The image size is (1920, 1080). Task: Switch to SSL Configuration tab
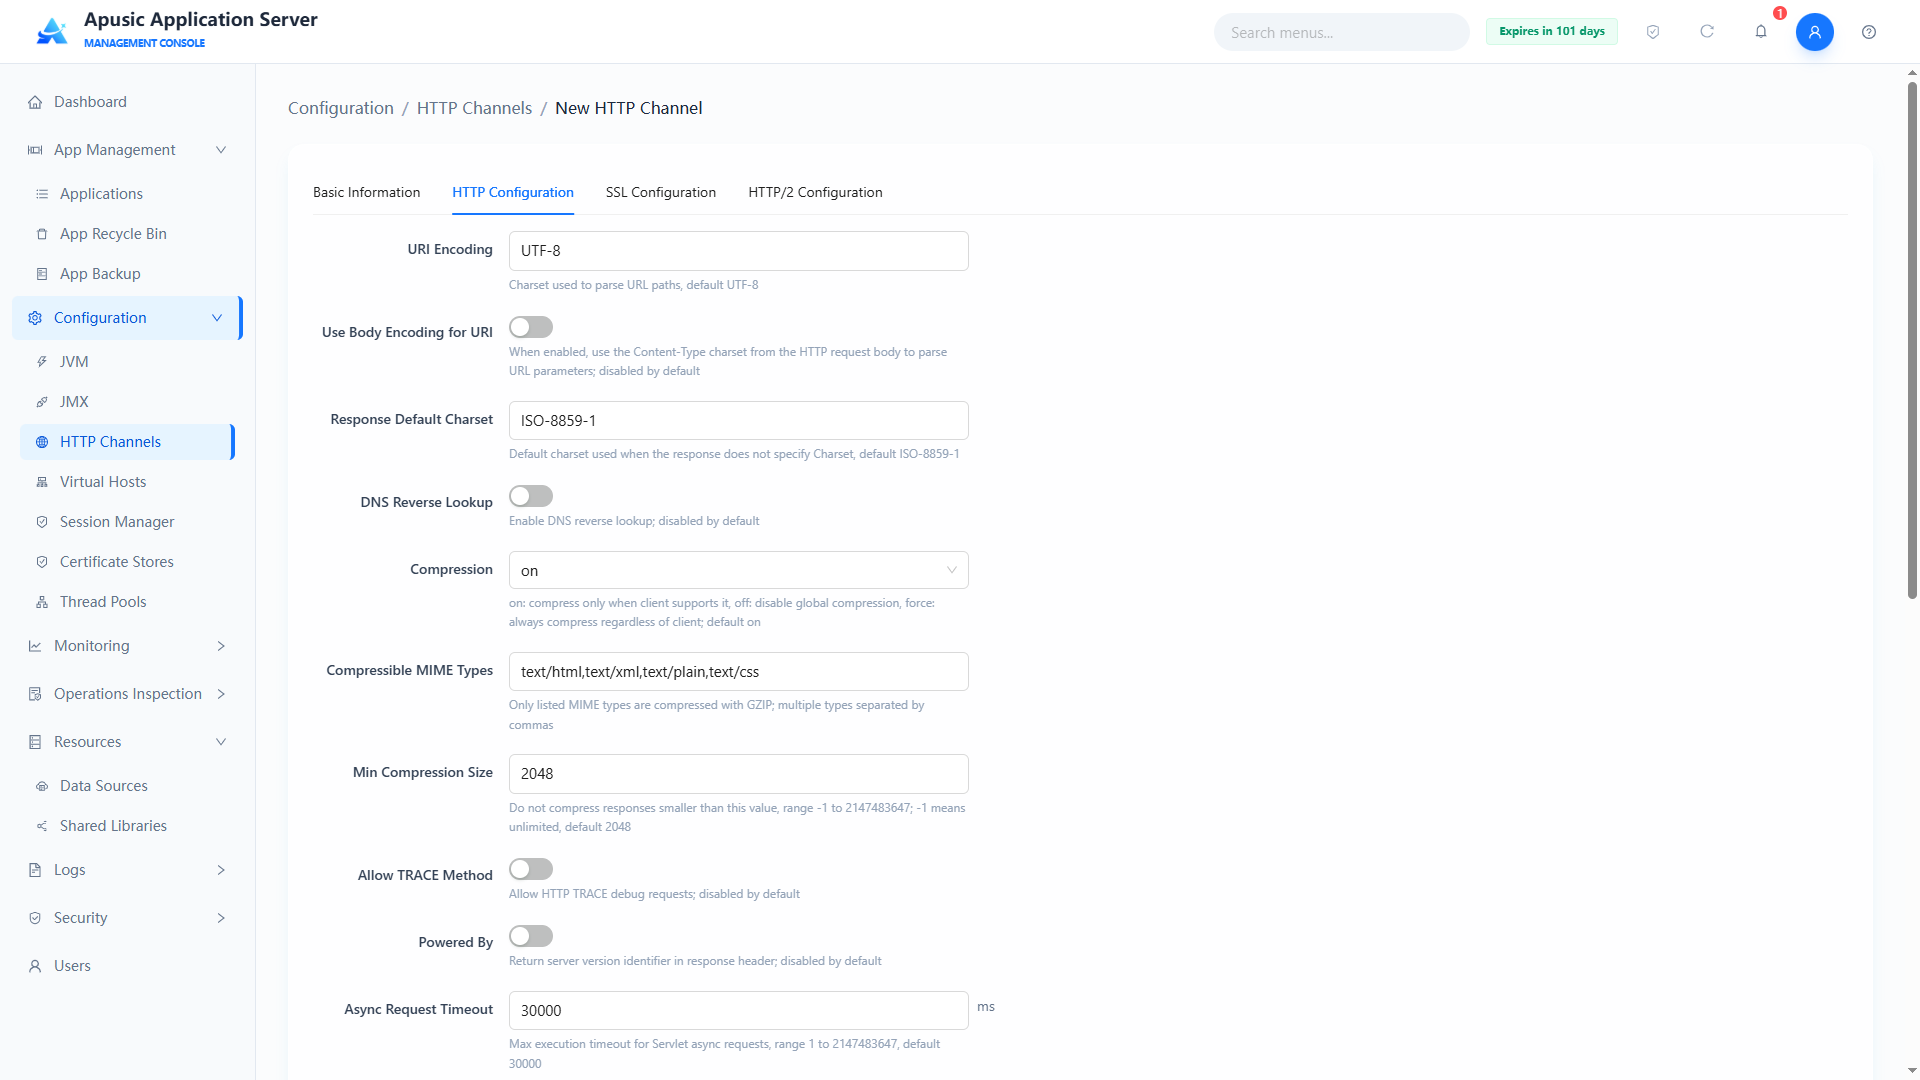pyautogui.click(x=660, y=192)
